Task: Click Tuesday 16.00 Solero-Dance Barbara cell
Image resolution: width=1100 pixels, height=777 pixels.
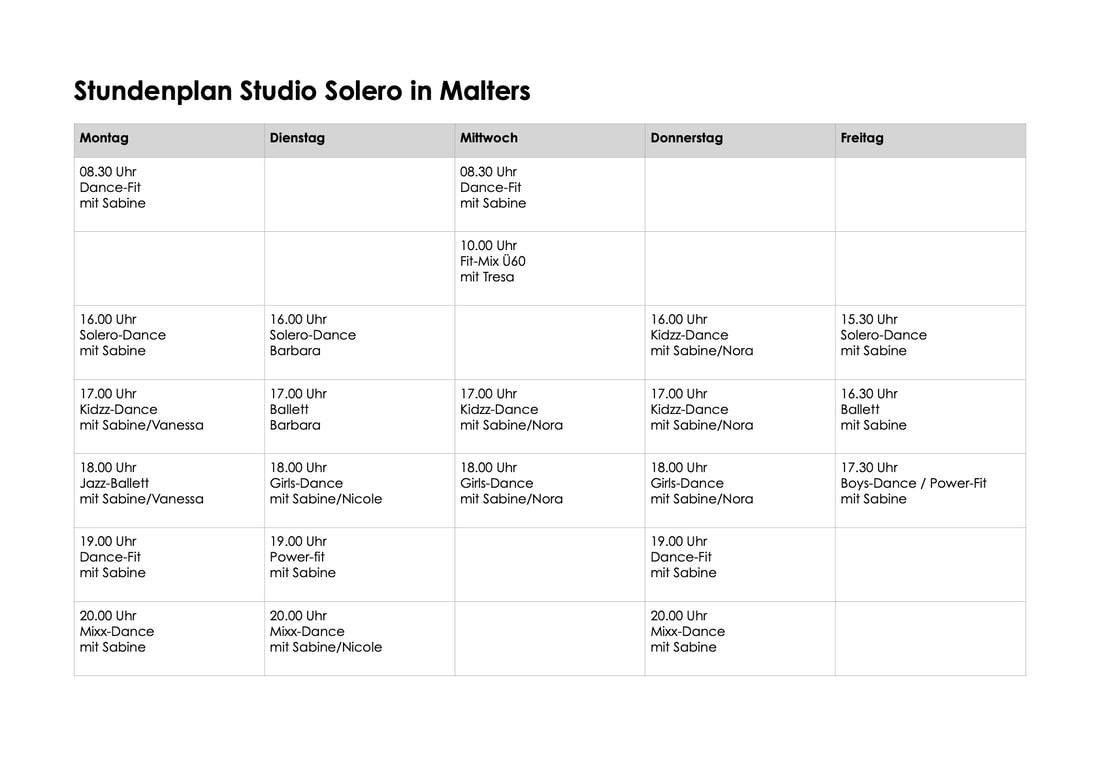Action: 359,342
